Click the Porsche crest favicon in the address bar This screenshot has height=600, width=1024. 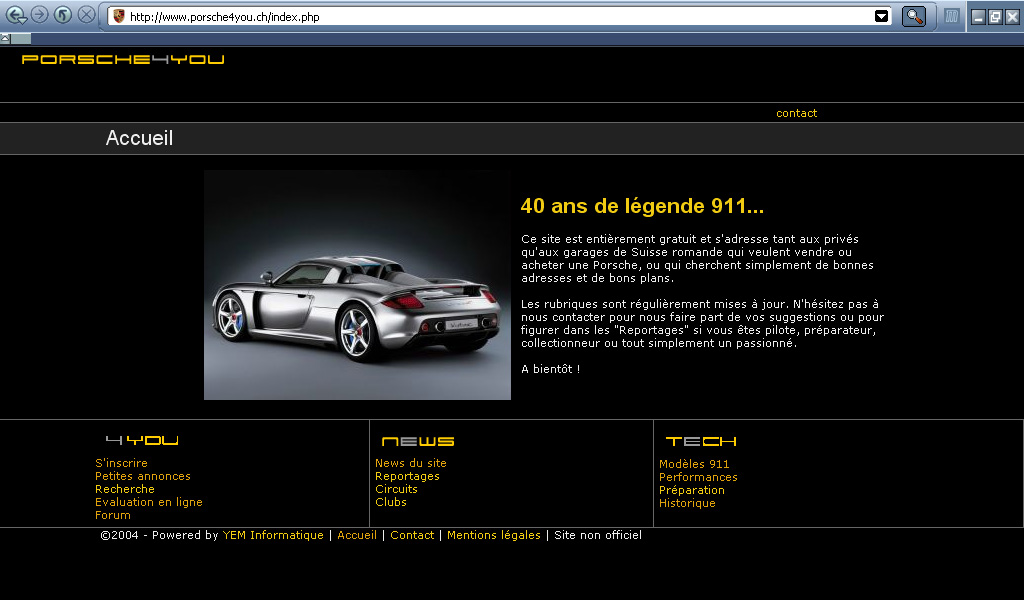pyautogui.click(x=119, y=16)
